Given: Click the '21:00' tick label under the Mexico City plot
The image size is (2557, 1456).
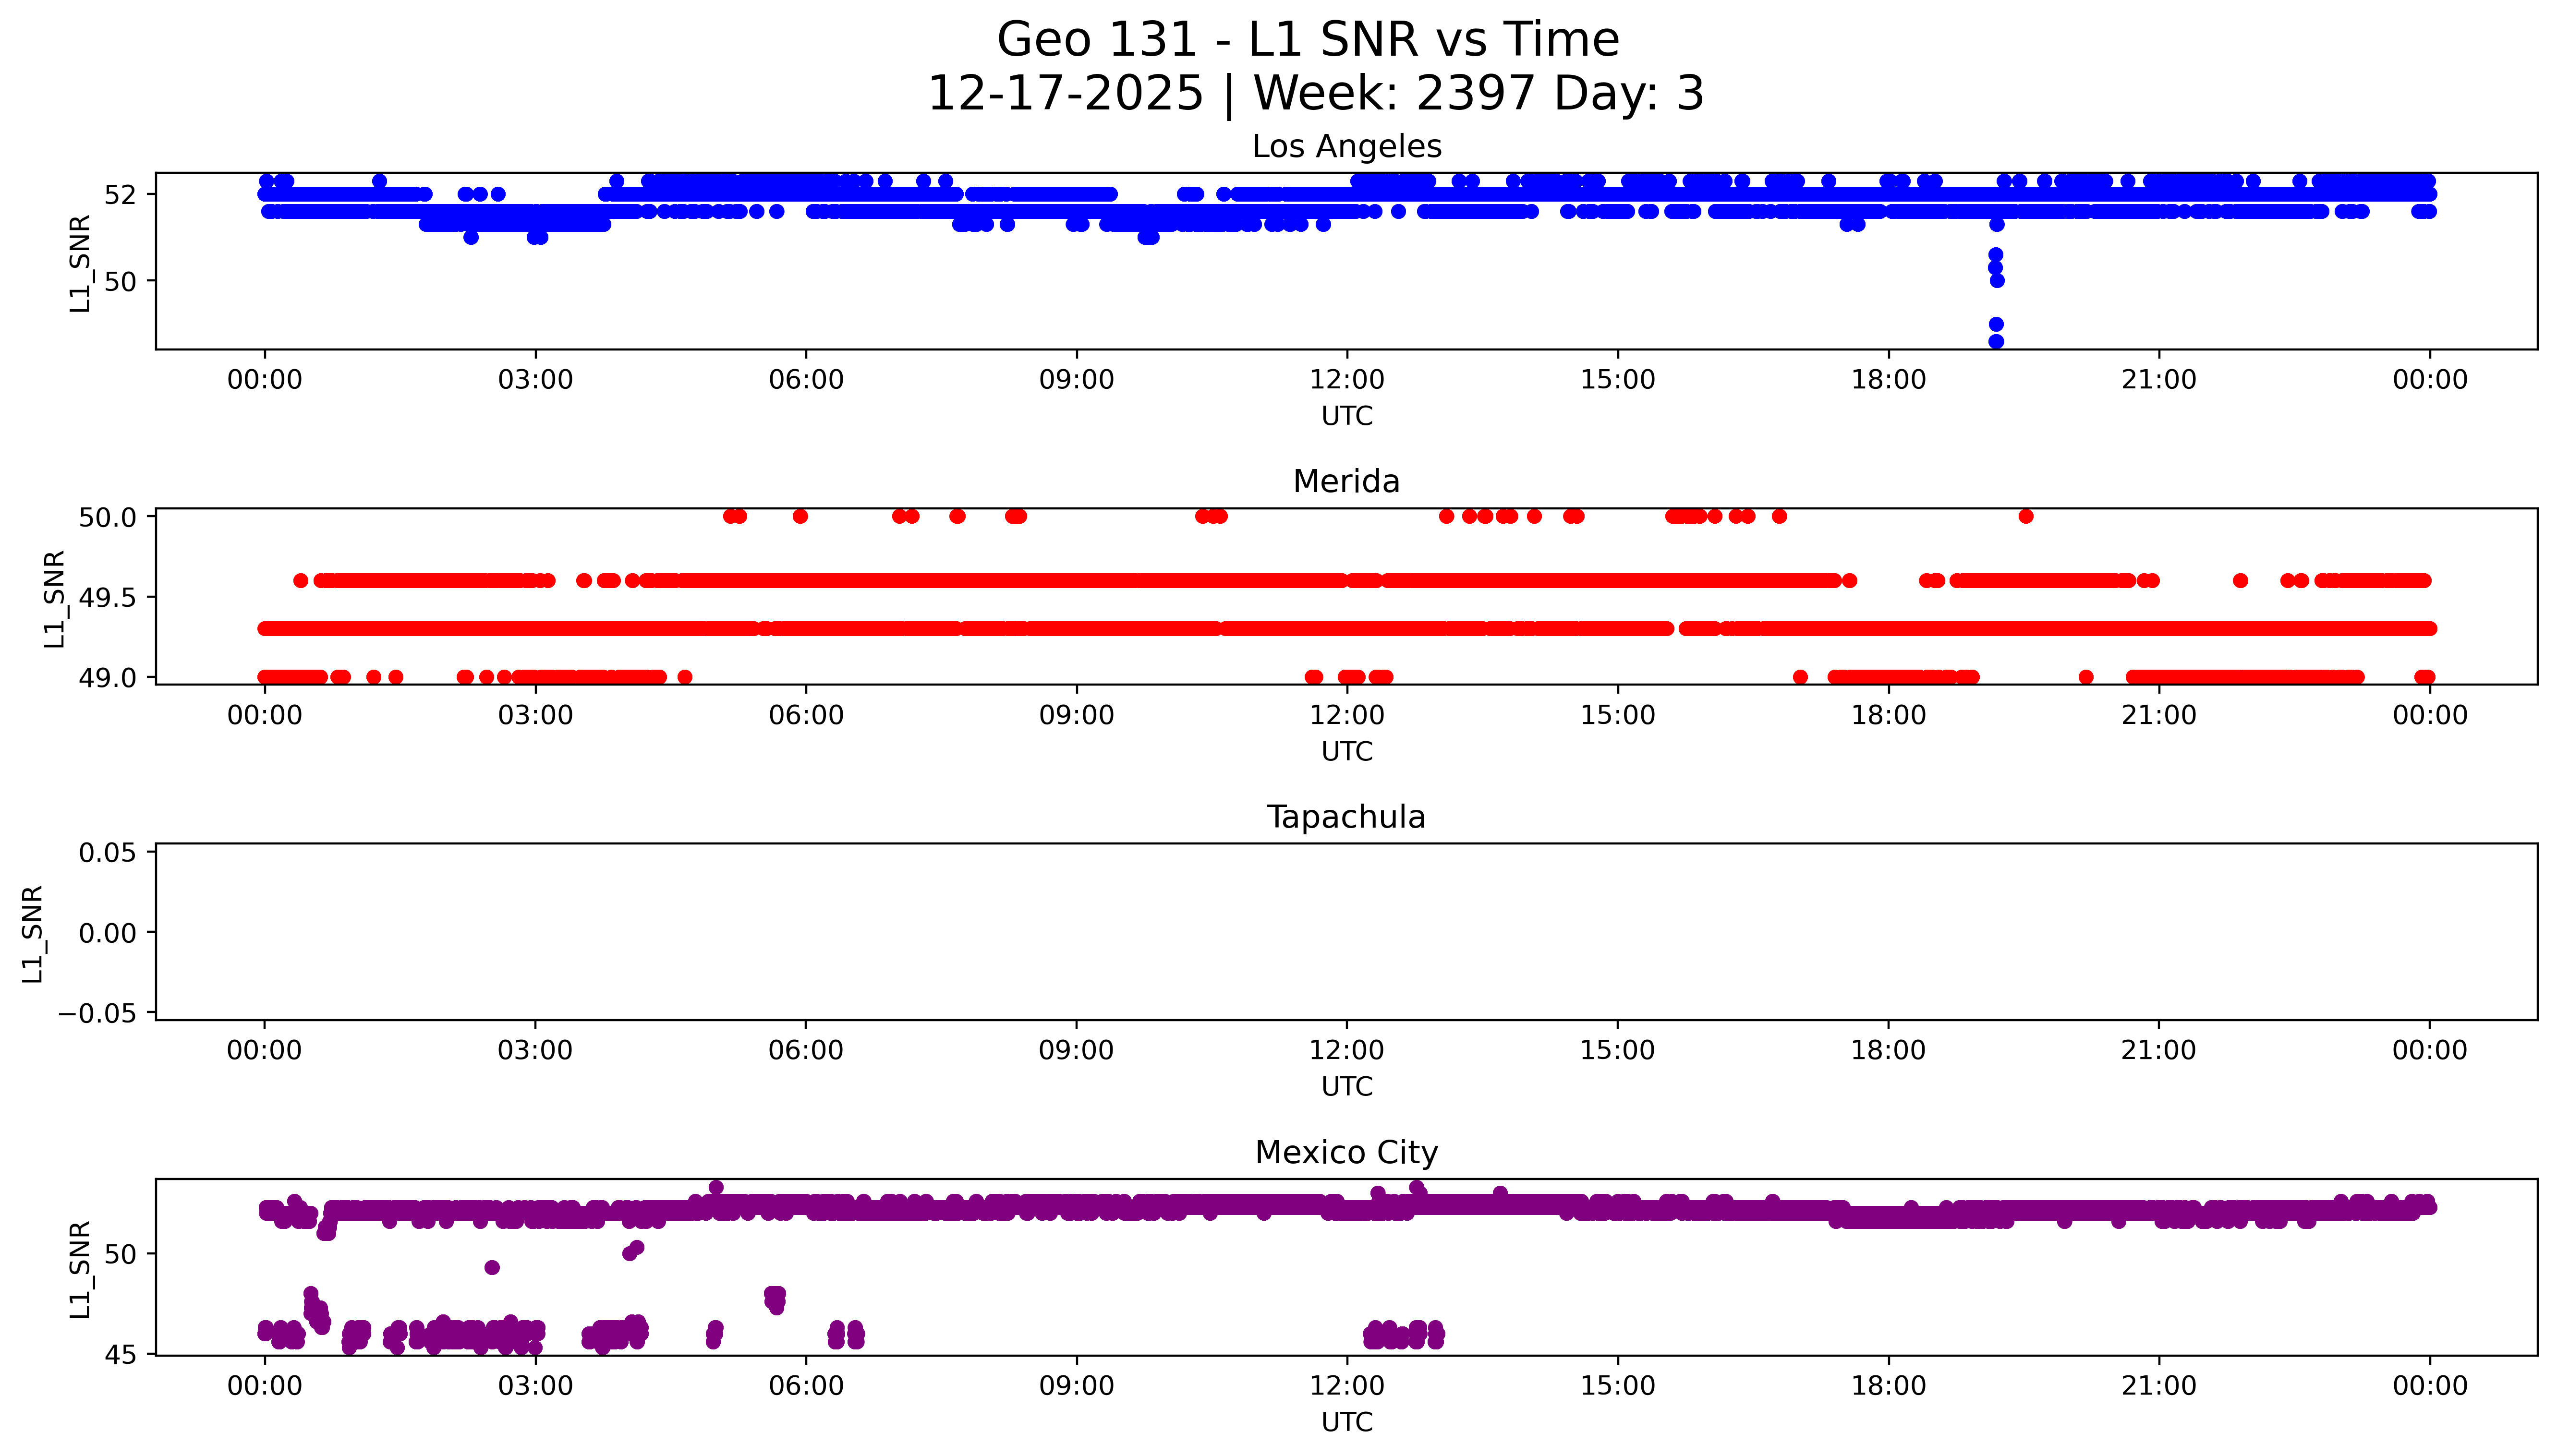Looking at the screenshot, I should pyautogui.click(x=2159, y=1386).
